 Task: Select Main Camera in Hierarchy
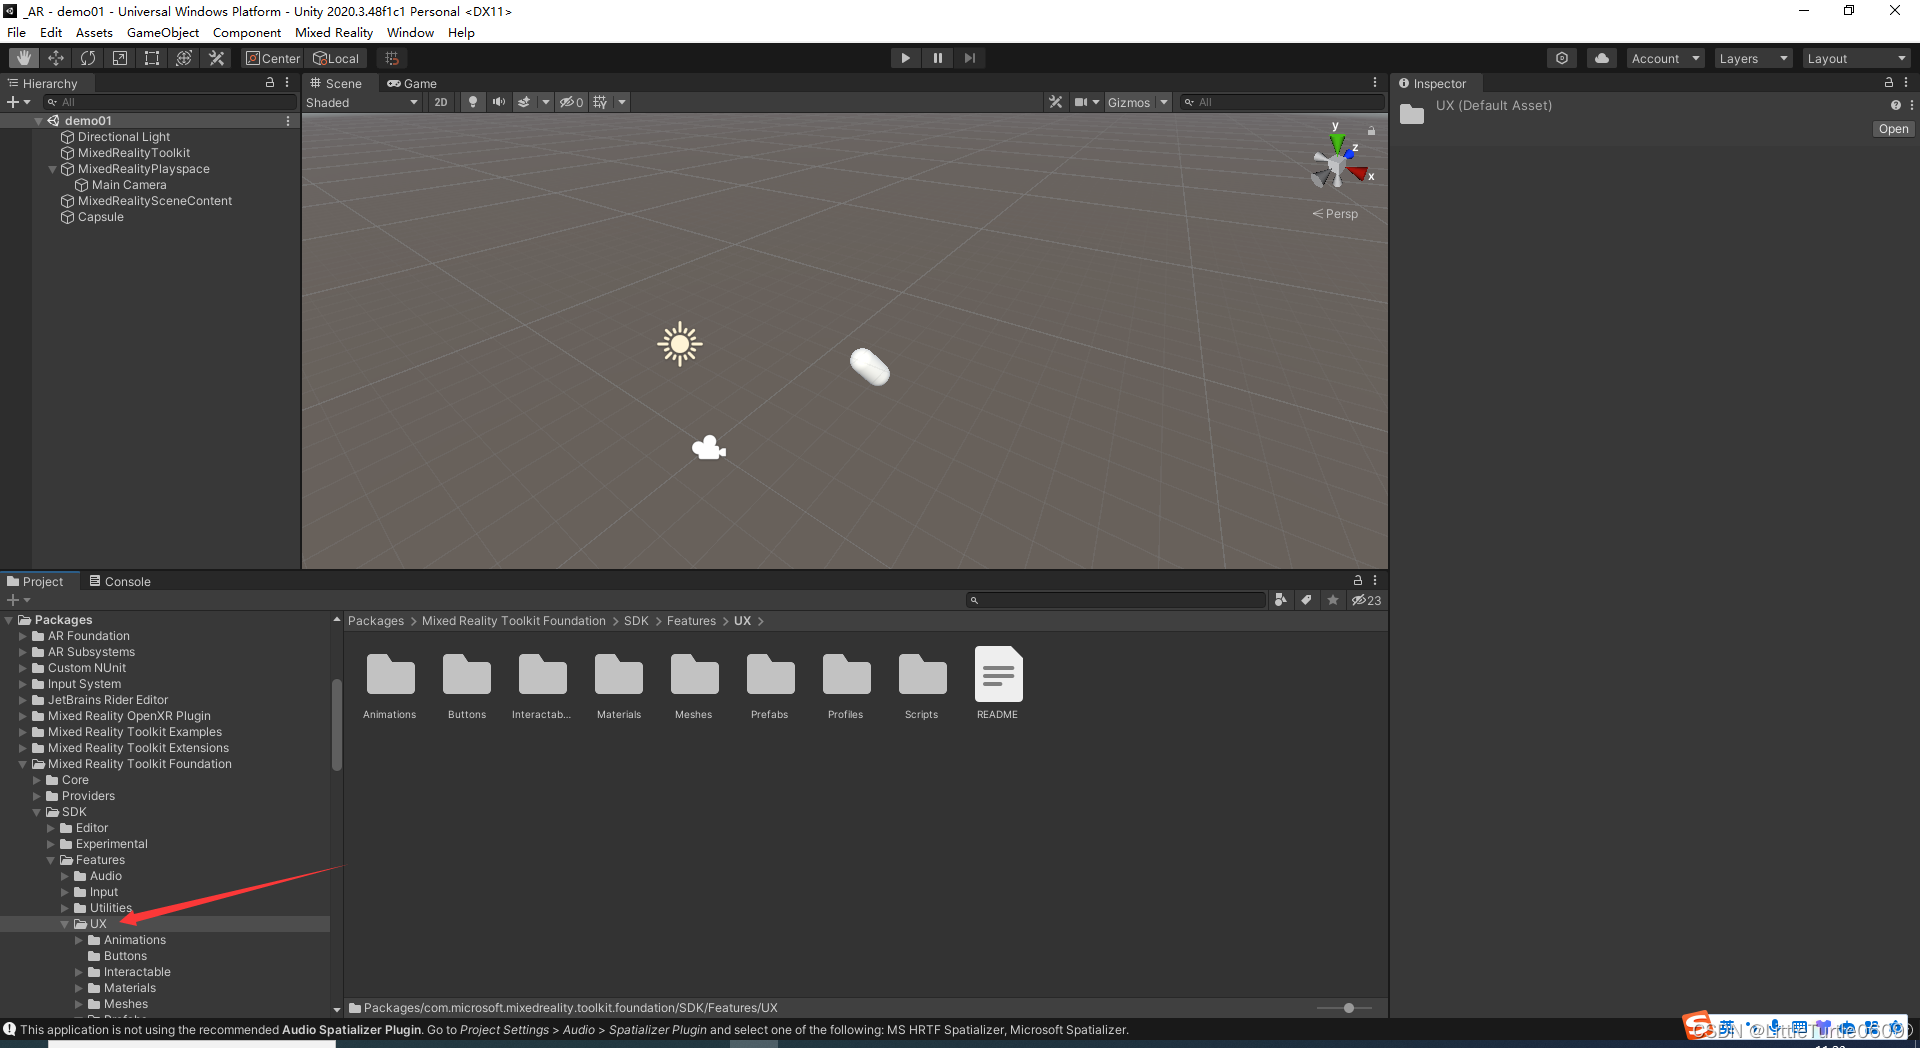[x=129, y=185]
